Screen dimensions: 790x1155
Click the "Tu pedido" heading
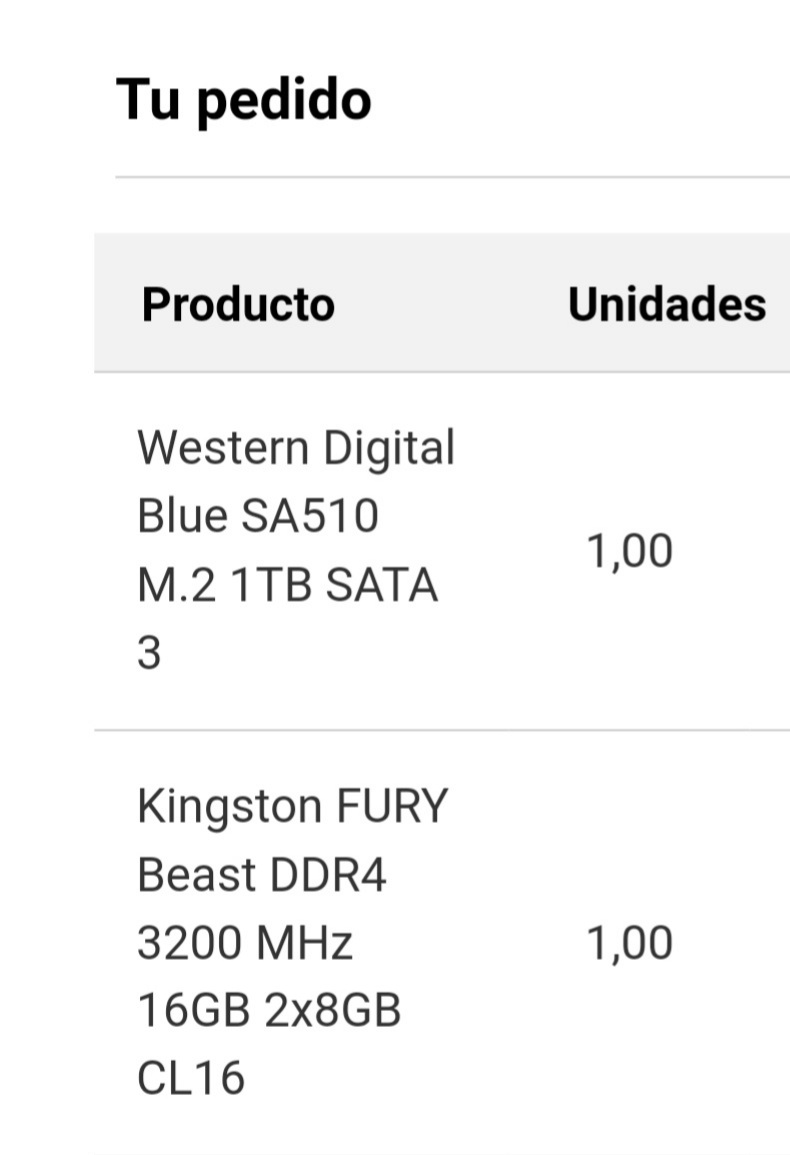coord(244,101)
